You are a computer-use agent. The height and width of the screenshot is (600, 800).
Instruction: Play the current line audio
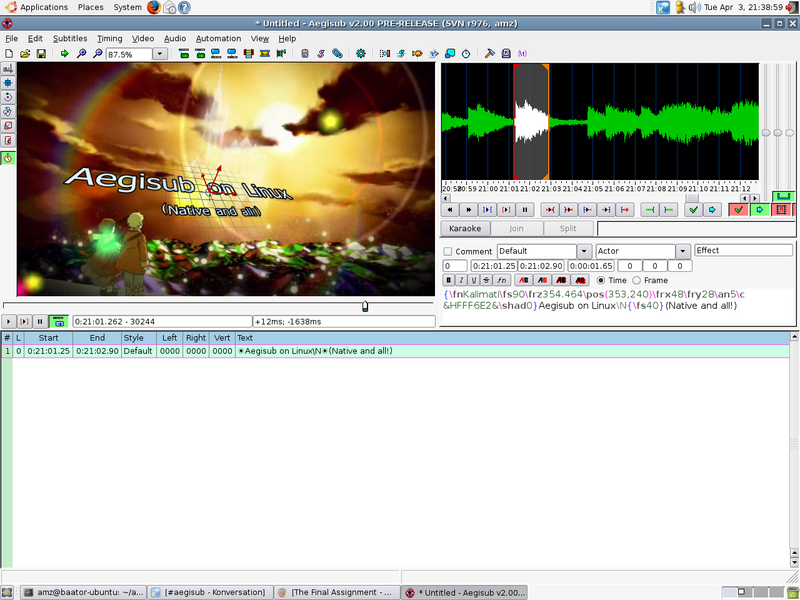pos(506,210)
